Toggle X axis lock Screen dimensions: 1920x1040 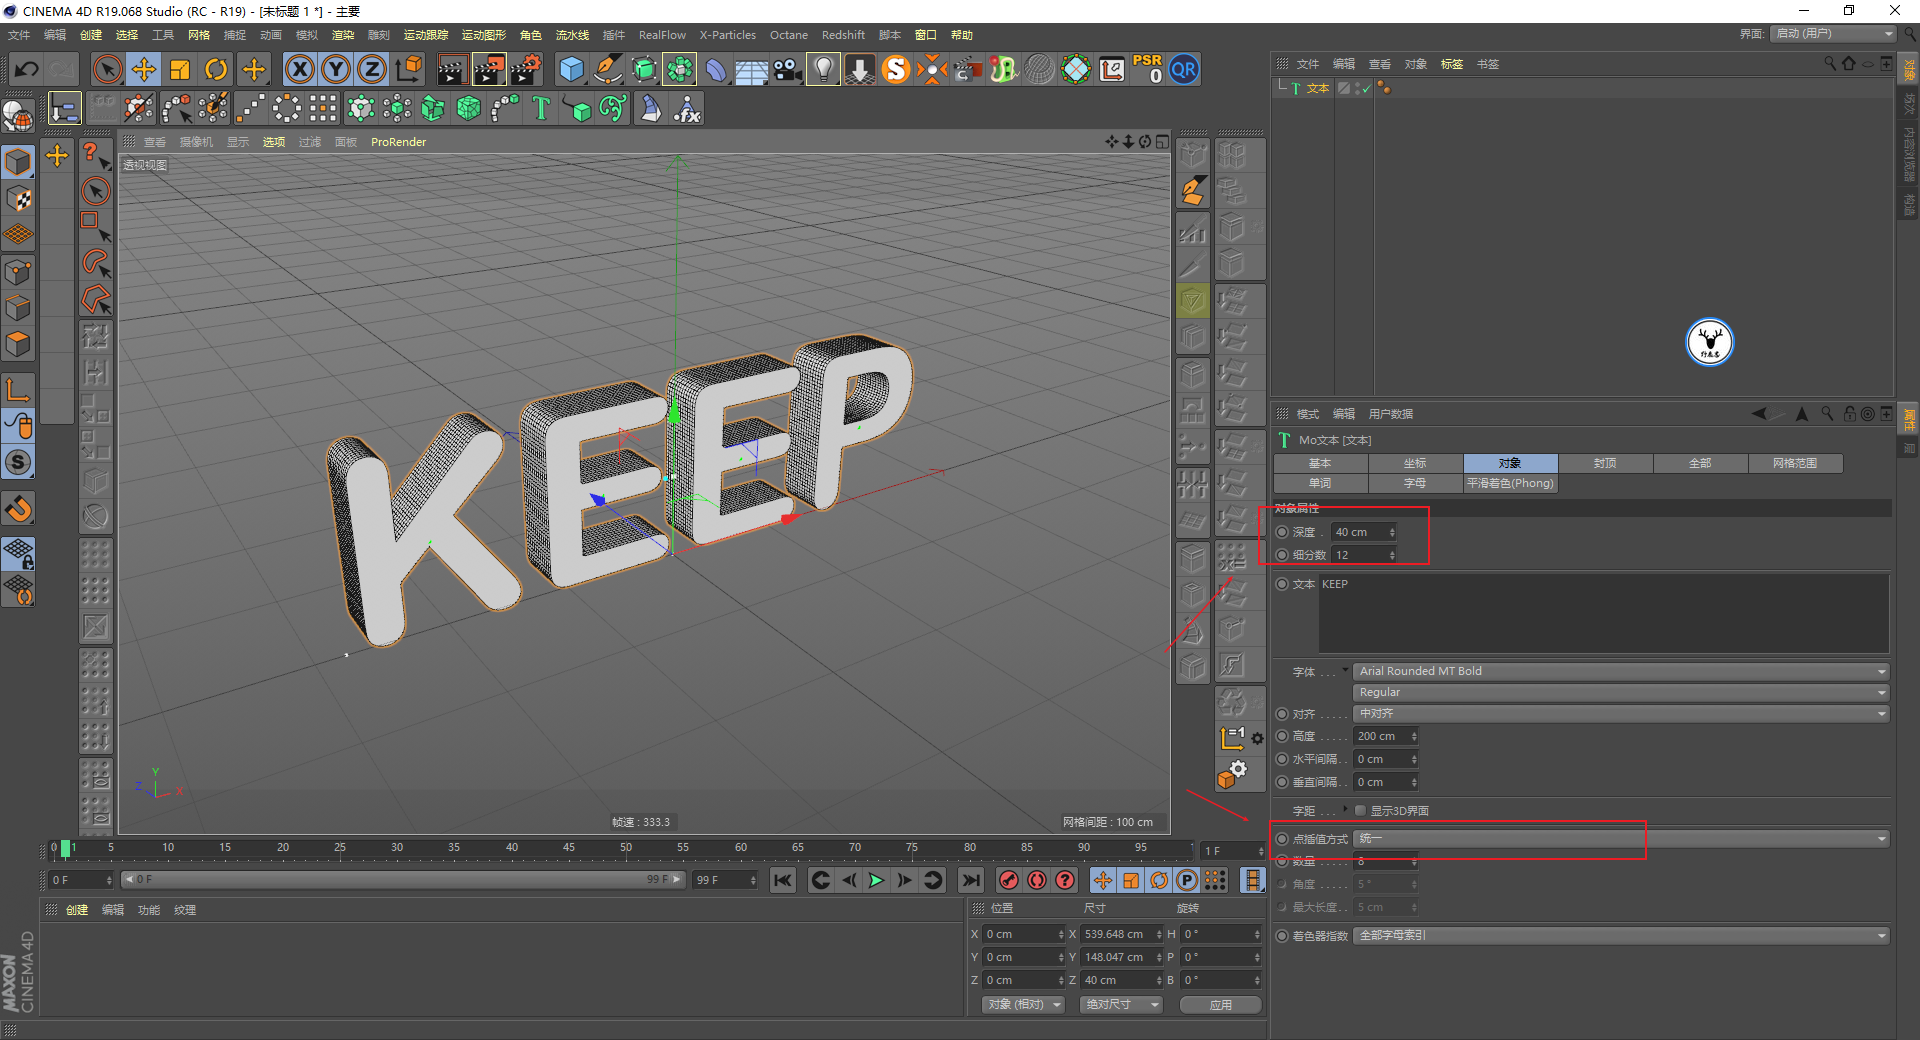coord(299,70)
